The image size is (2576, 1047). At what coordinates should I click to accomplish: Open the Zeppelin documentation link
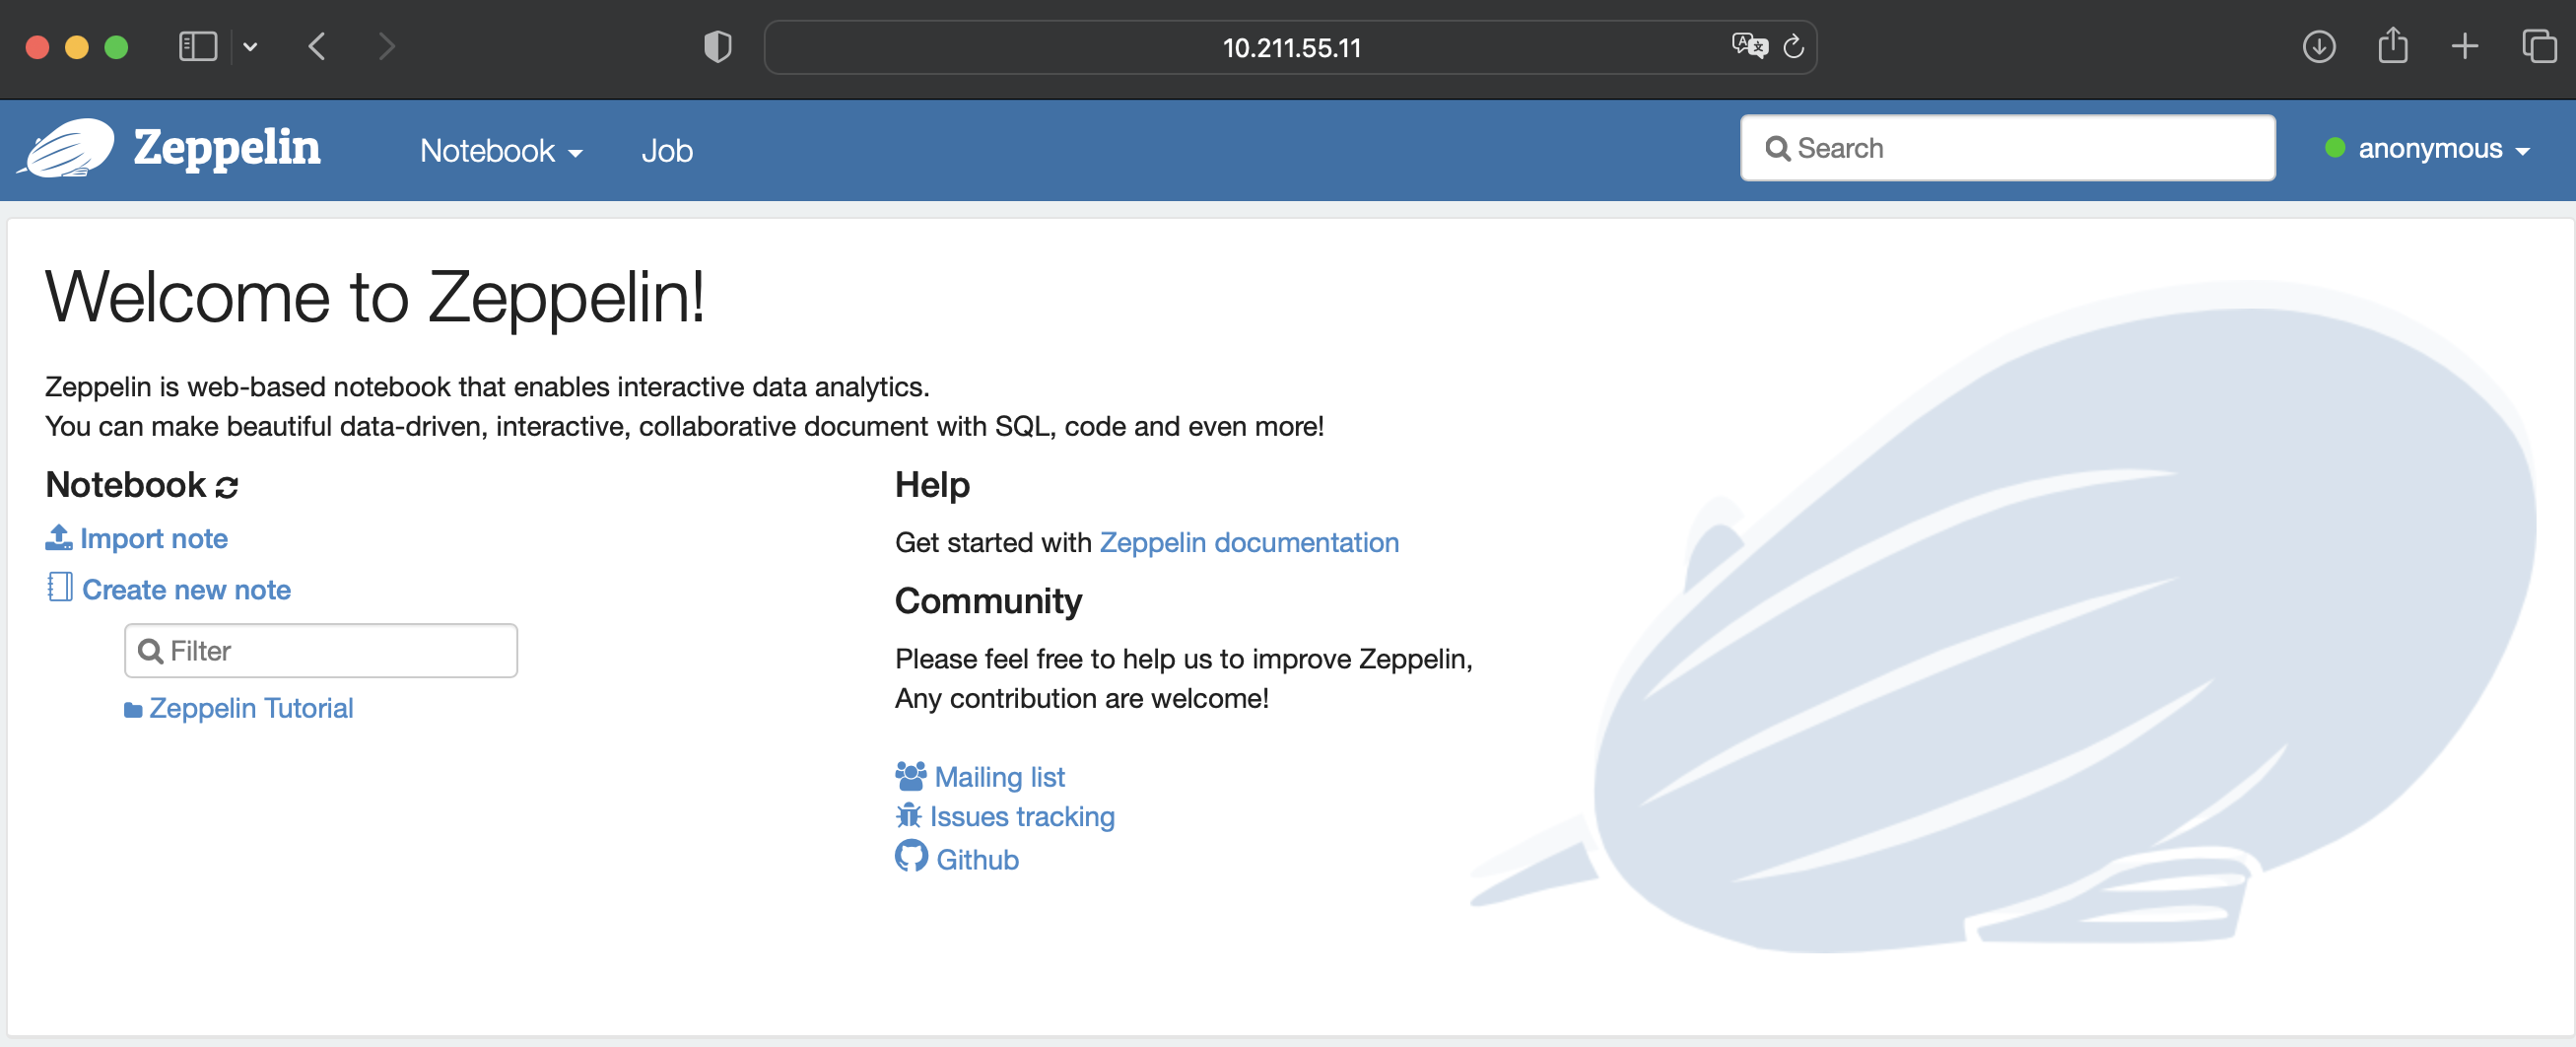[x=1249, y=542]
